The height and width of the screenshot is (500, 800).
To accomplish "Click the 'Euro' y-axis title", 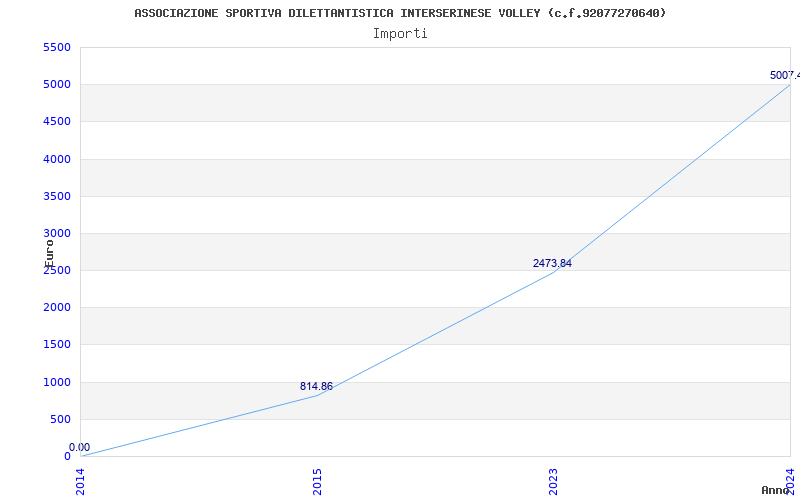I will 49,254.
